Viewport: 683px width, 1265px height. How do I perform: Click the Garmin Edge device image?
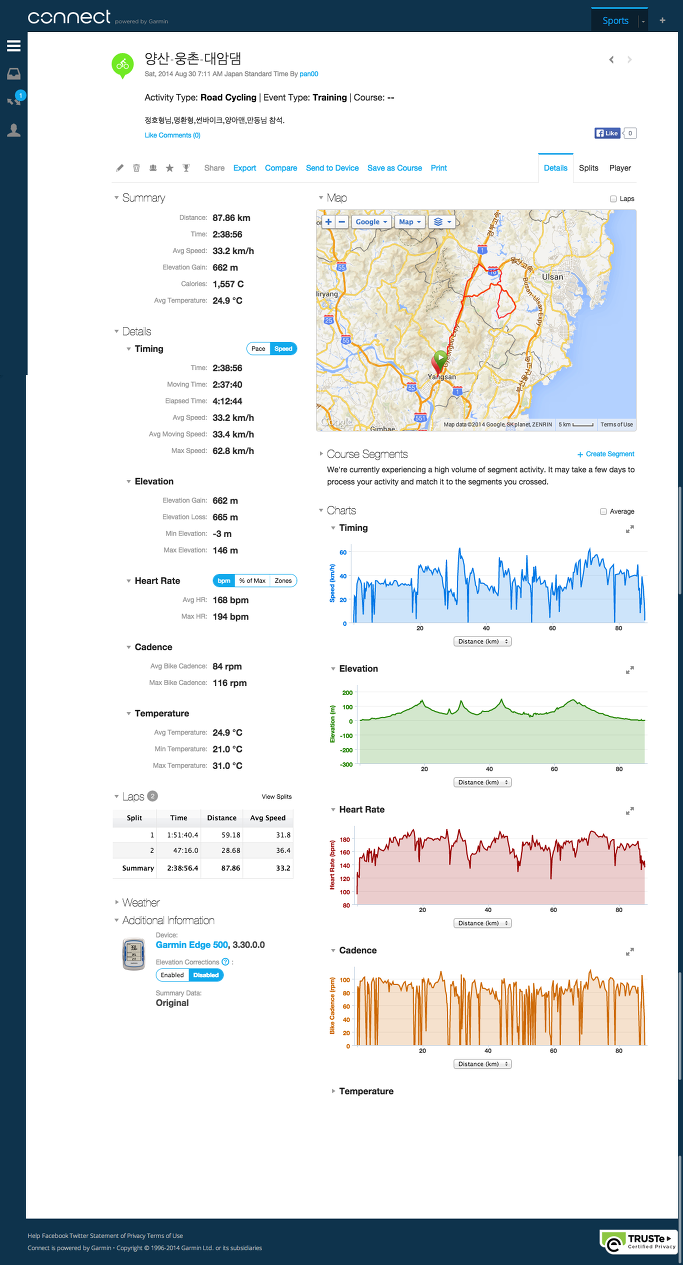134,956
